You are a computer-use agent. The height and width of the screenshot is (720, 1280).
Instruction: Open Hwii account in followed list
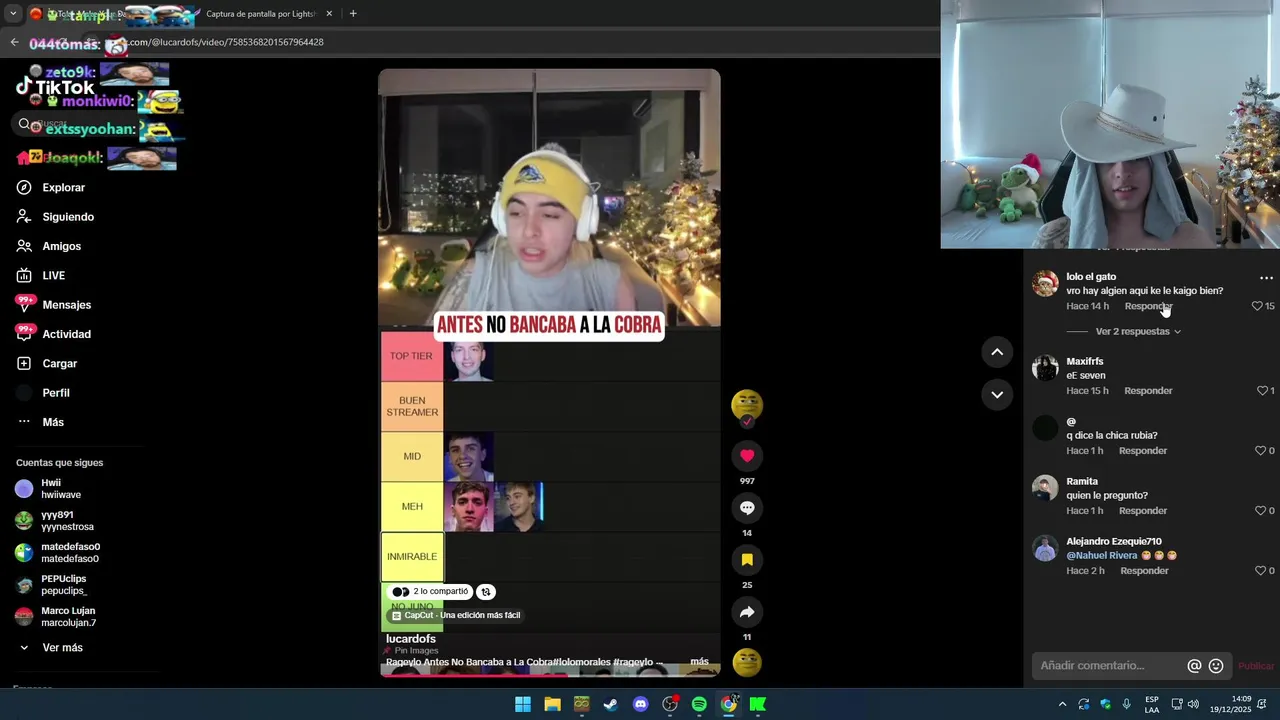pos(60,489)
